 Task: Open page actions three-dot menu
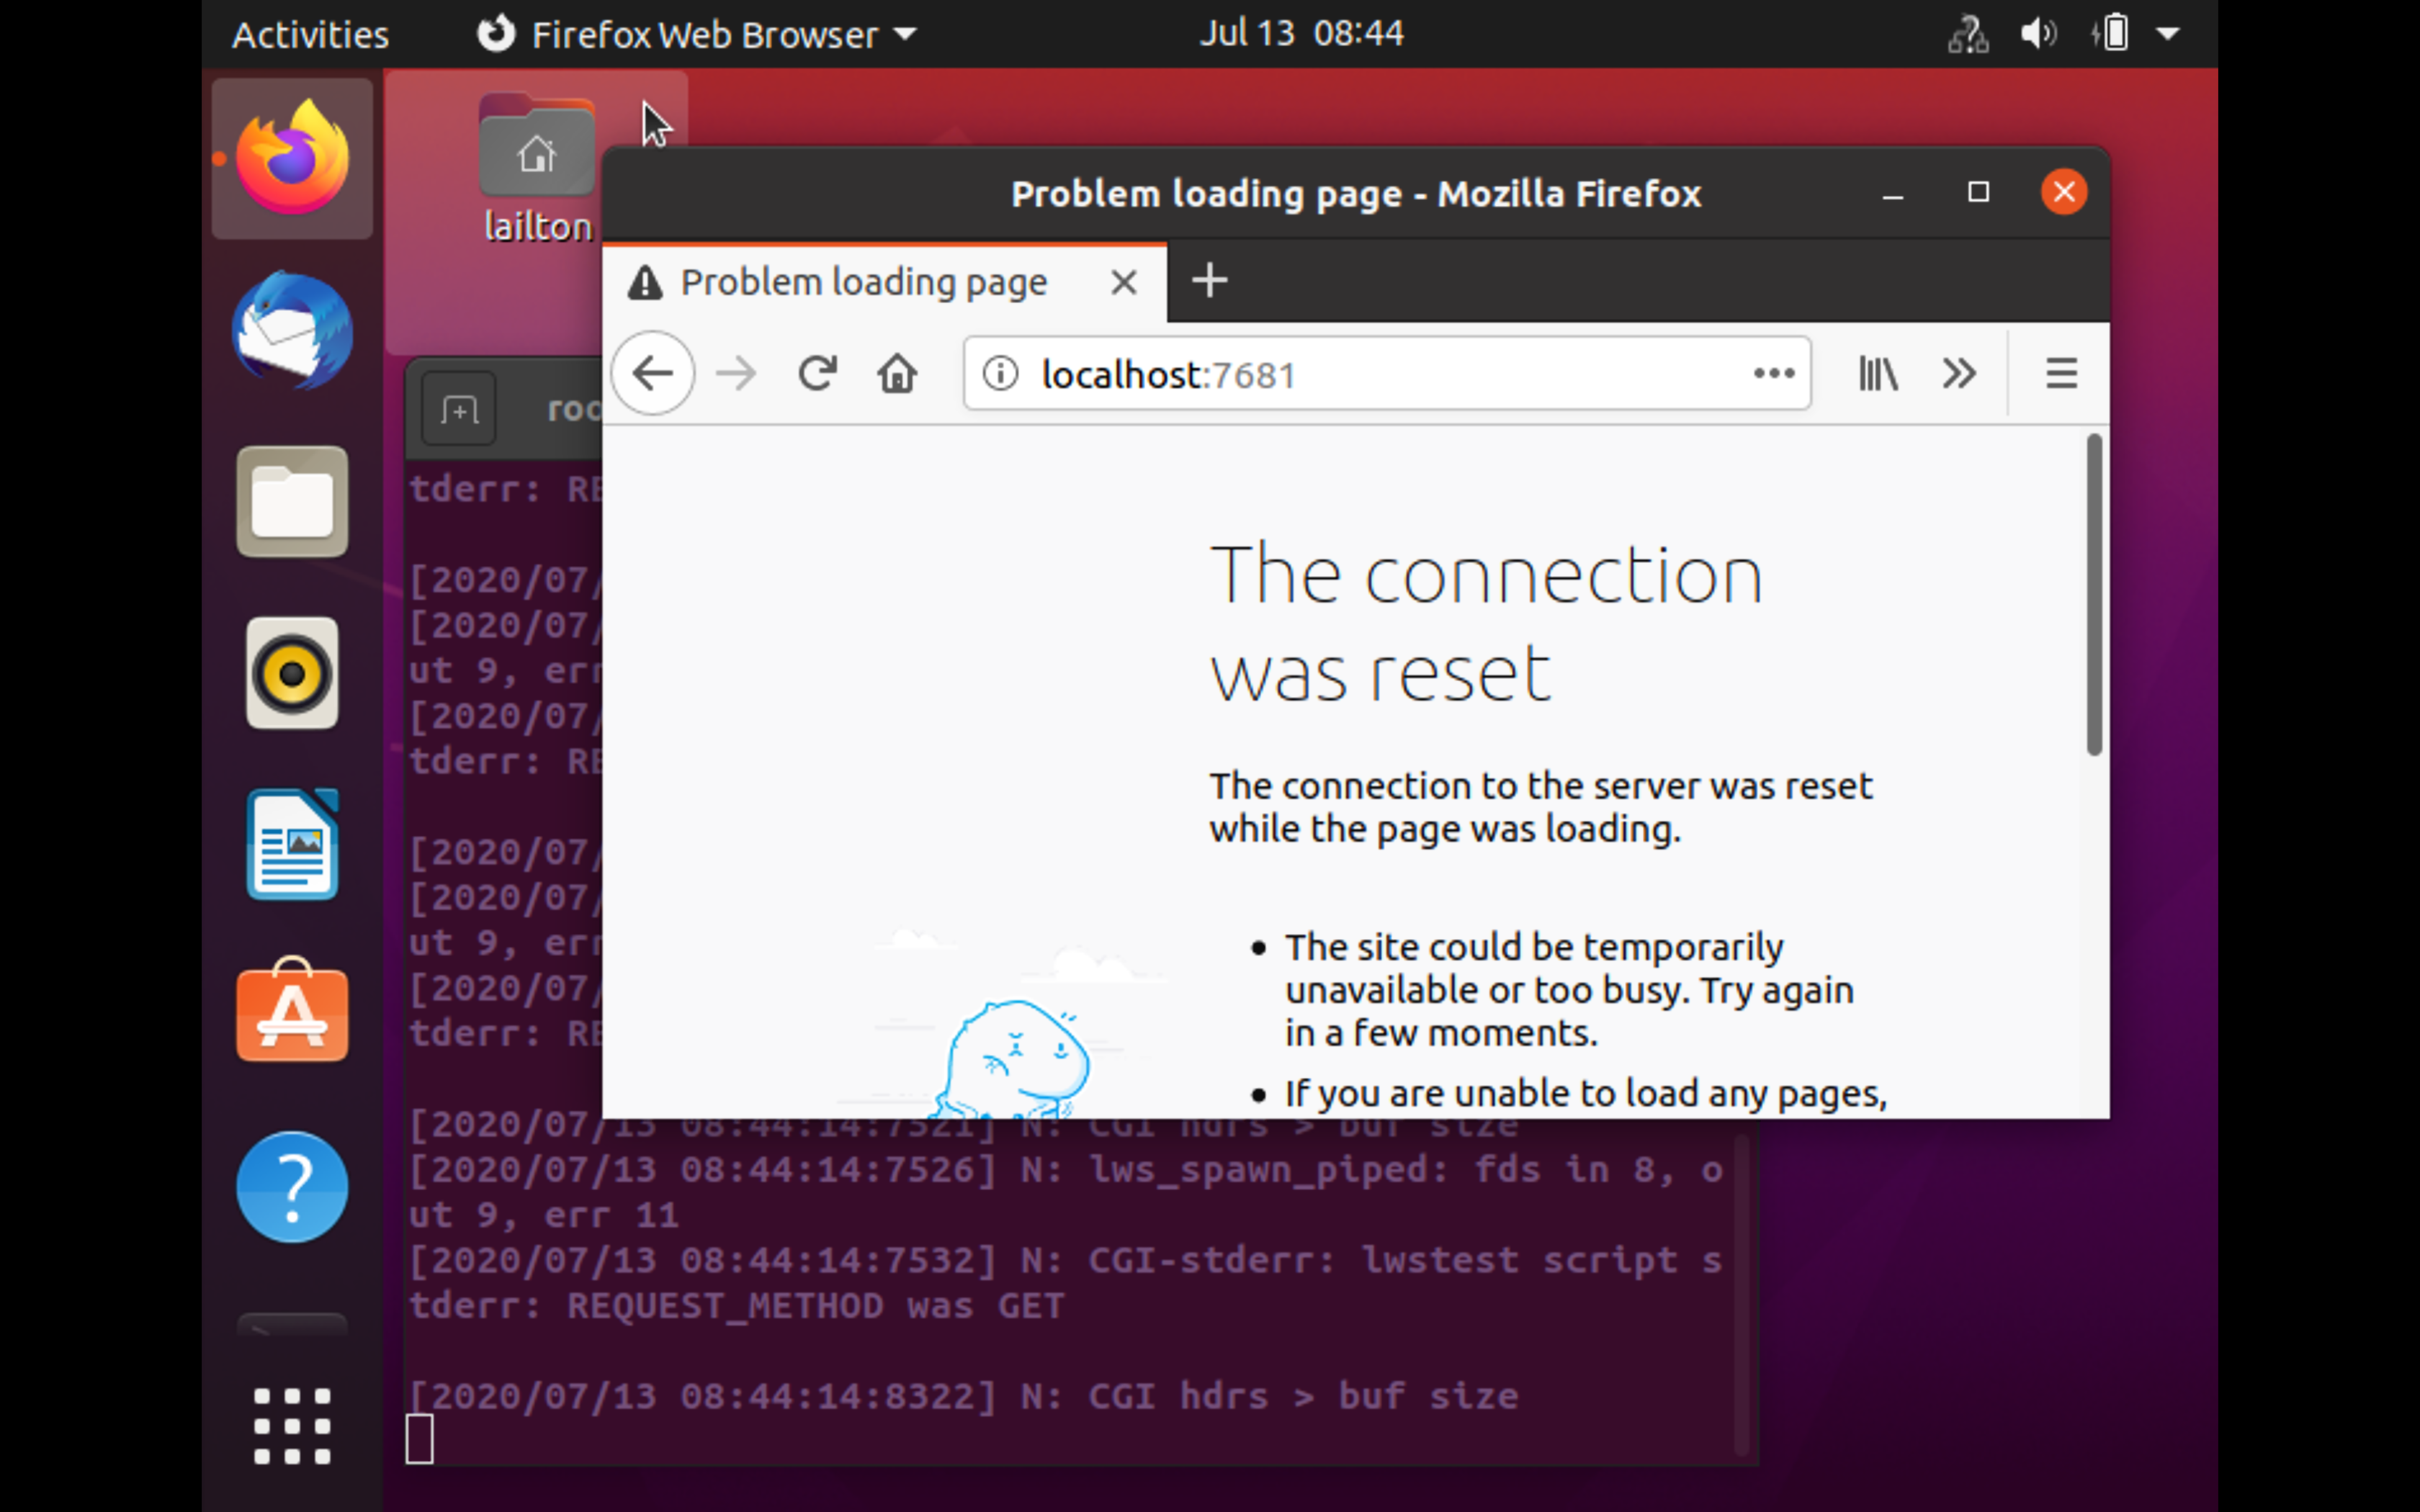tap(1774, 374)
